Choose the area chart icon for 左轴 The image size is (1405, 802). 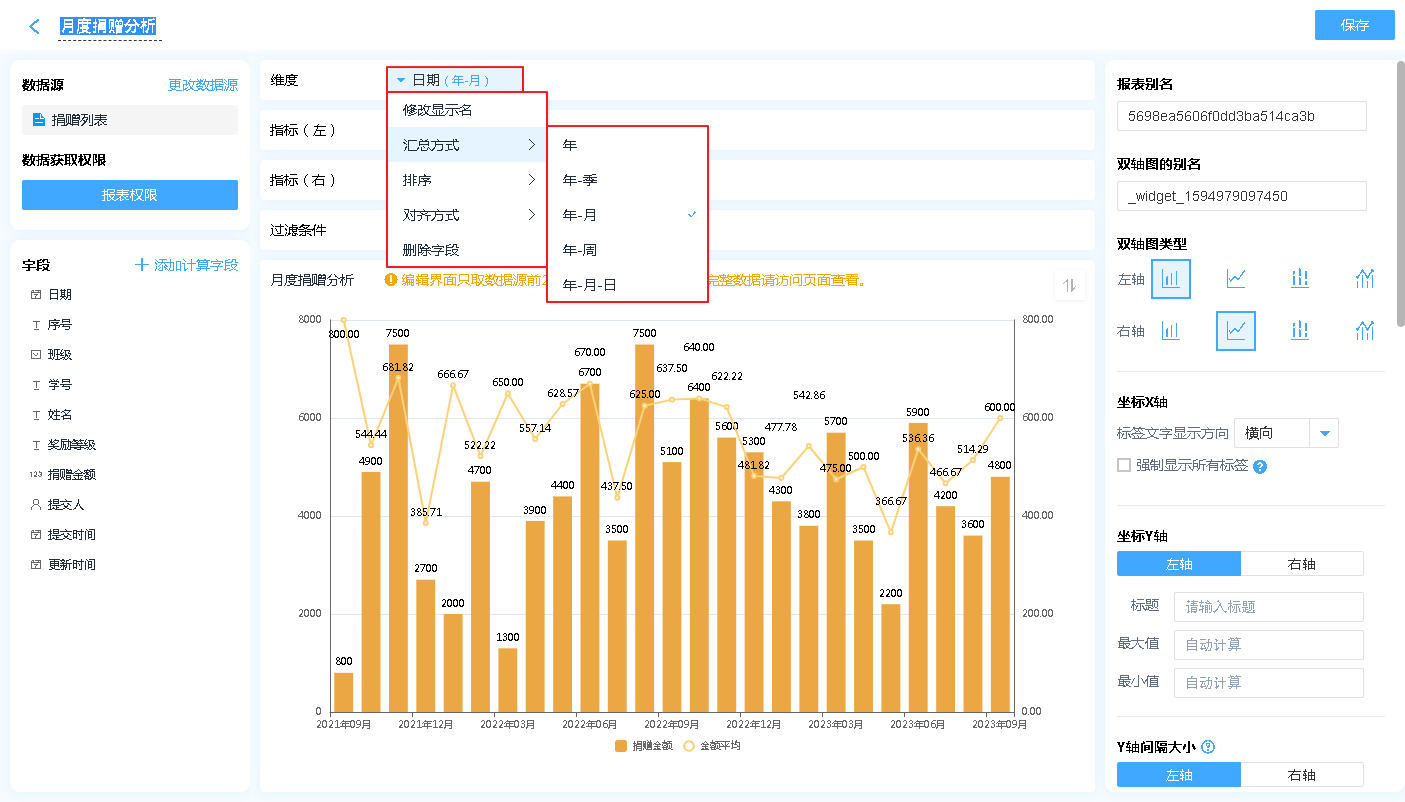[x=1365, y=279]
